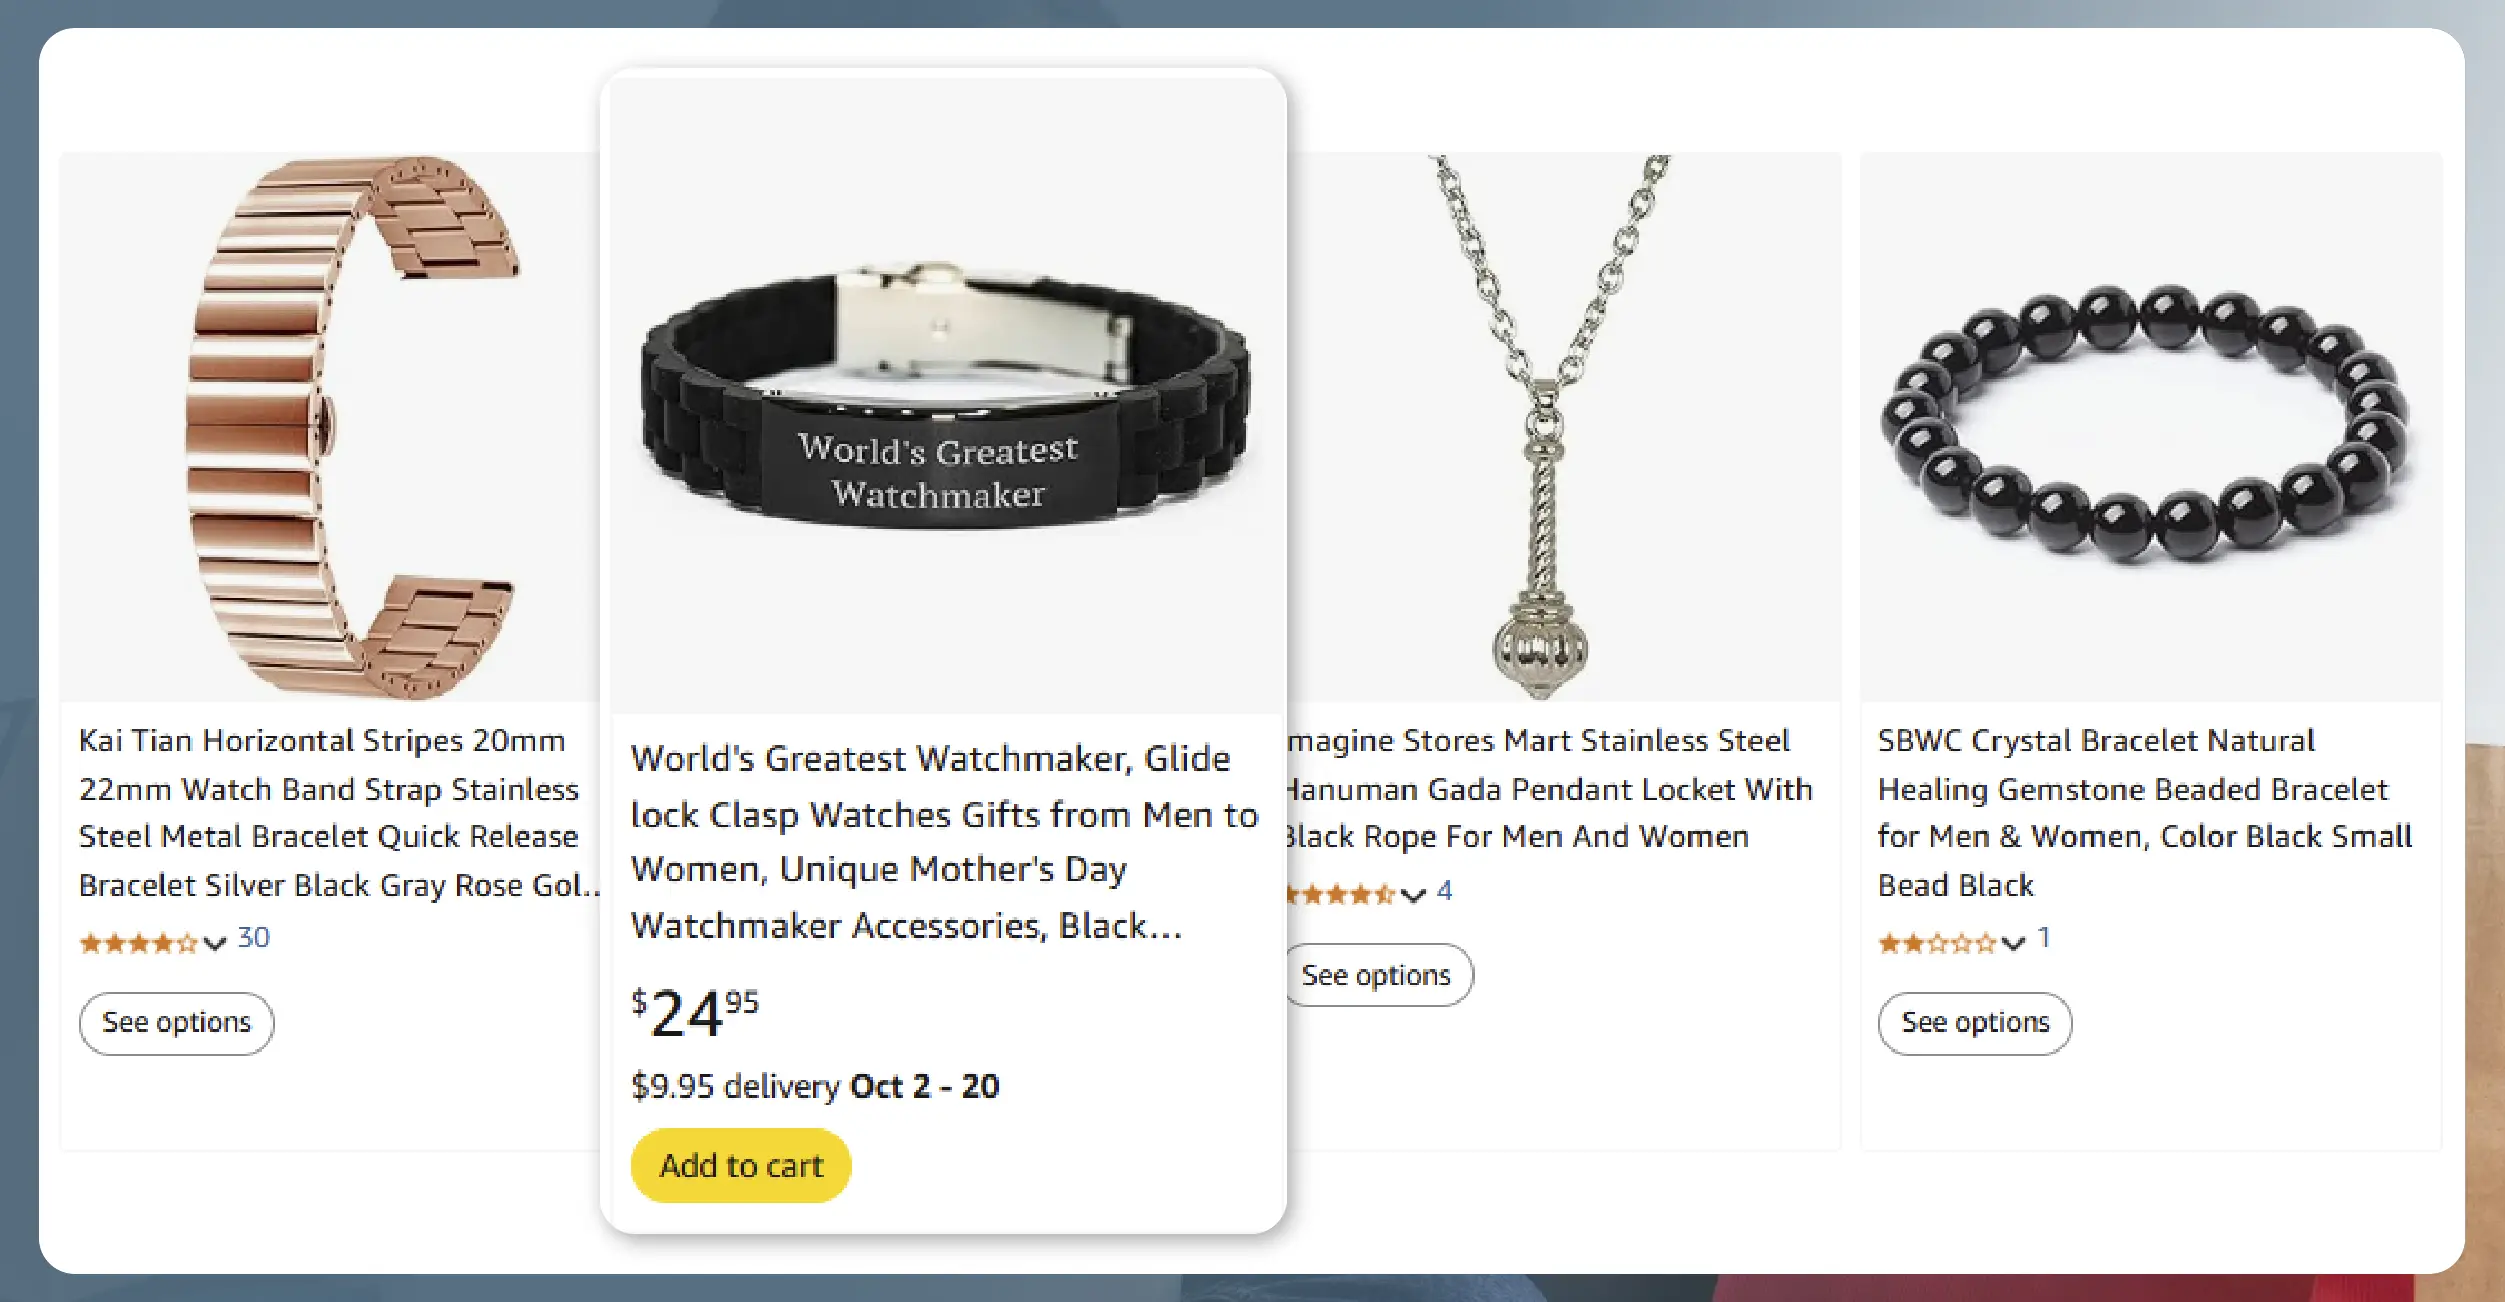
Task: Click the black engraved Watchmaker bracelet image
Action: [944, 400]
